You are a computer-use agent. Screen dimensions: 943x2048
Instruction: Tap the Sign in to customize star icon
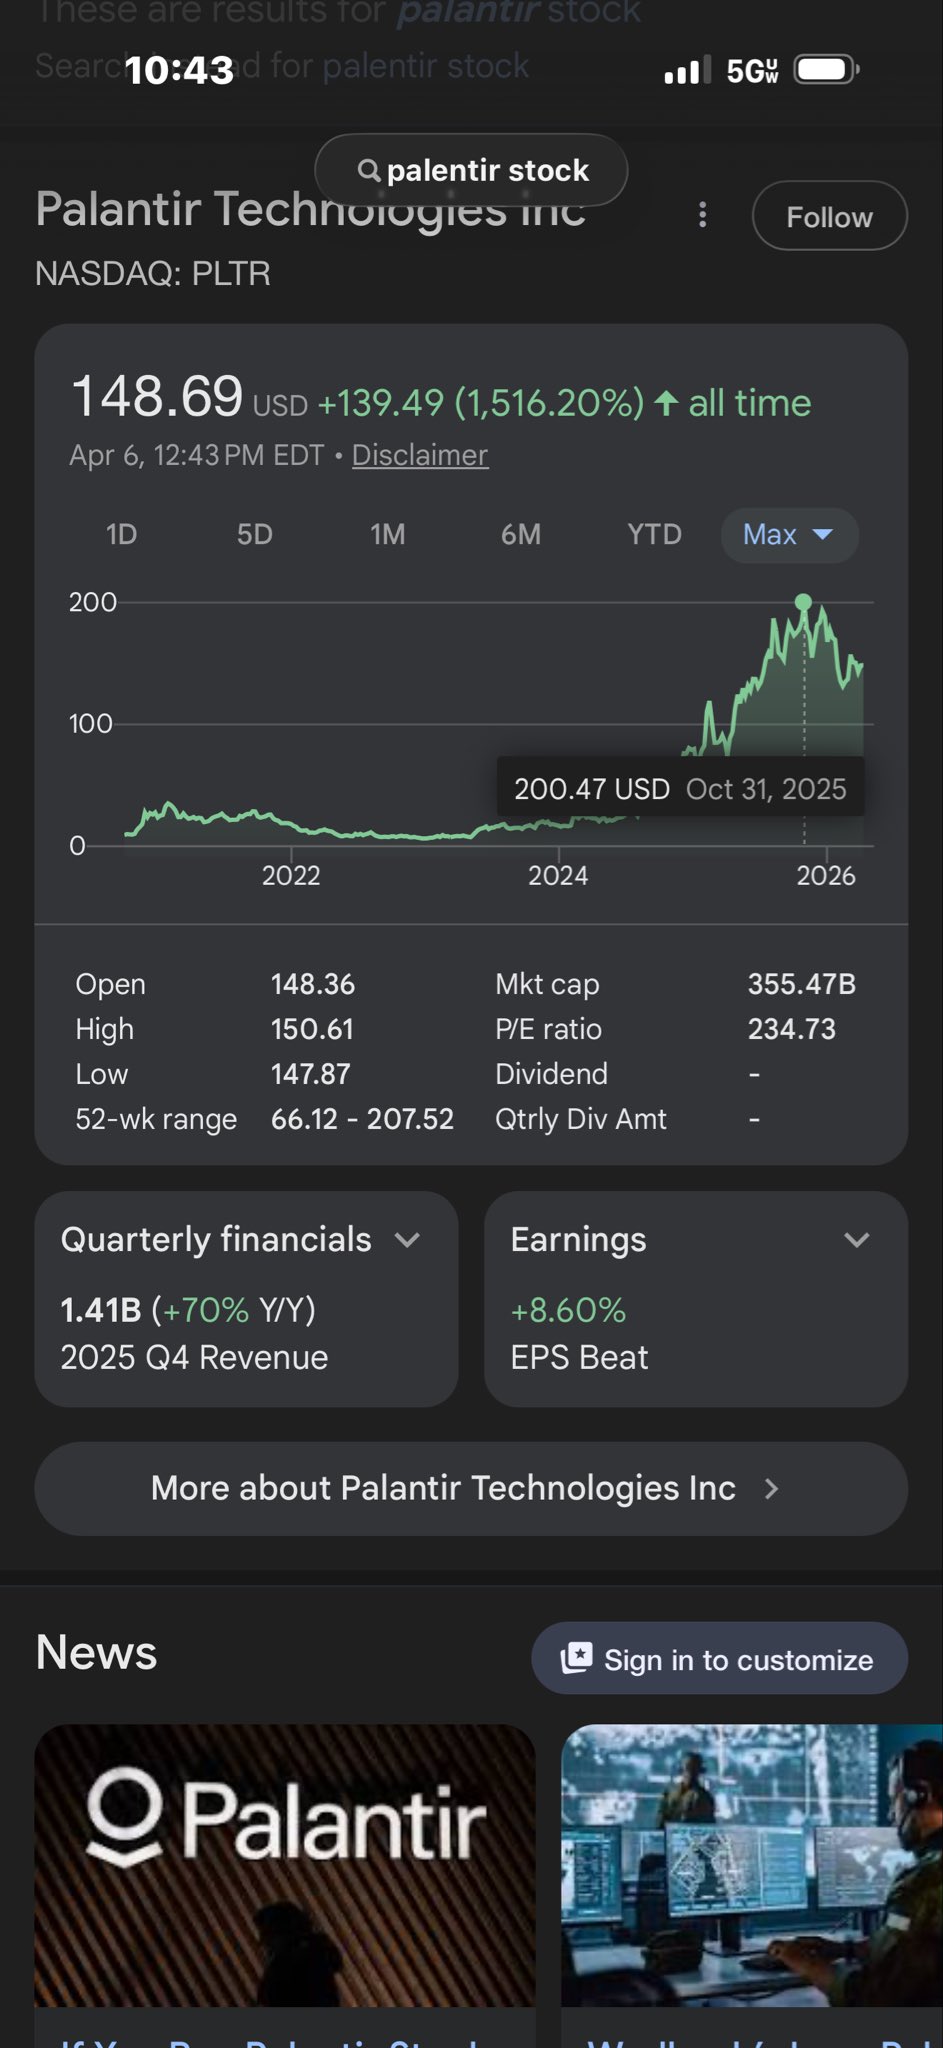(577, 1658)
